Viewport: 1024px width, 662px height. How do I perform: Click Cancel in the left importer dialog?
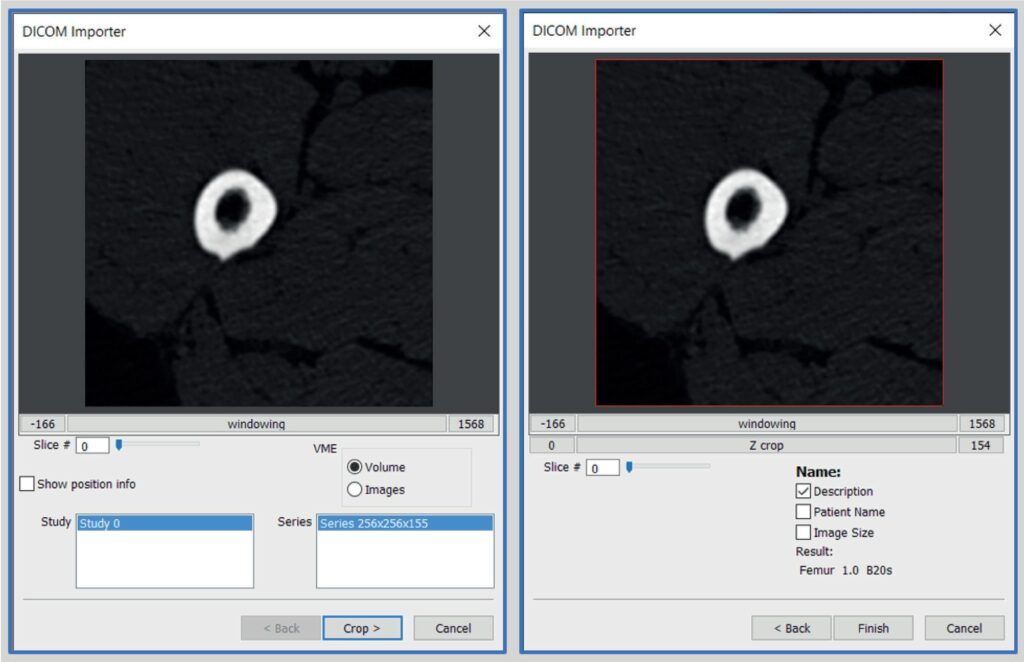pos(453,628)
